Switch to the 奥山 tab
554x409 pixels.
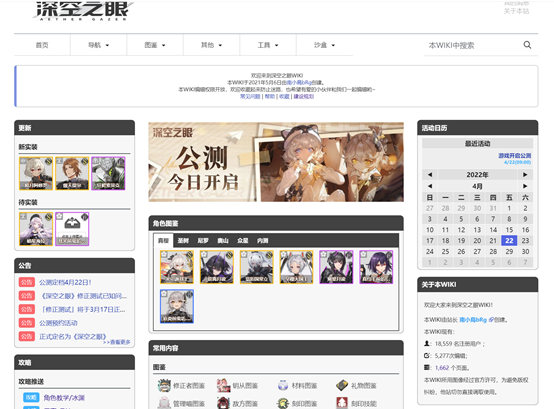click(x=223, y=241)
